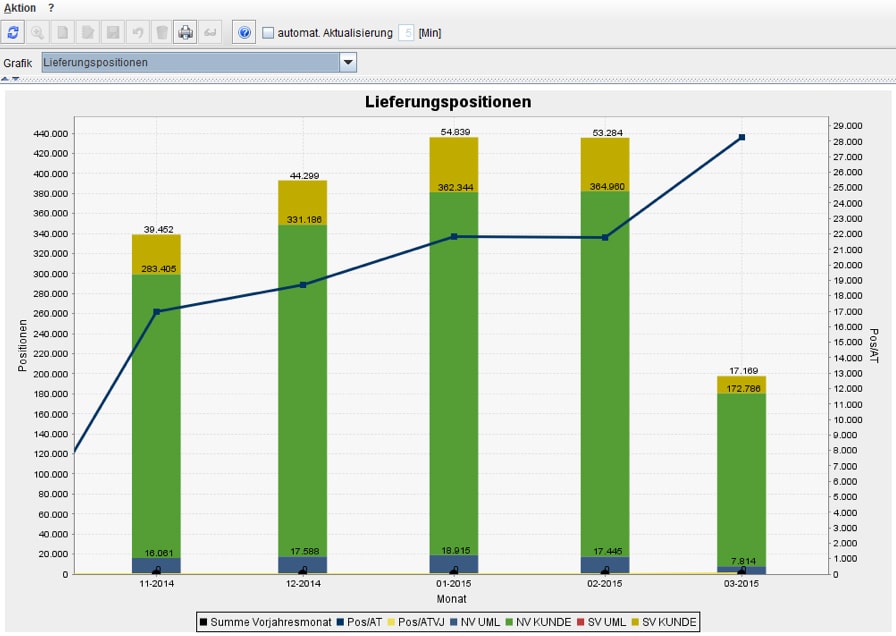Viewport: 896px width, 636px height.
Task: Click the update interval minutes field
Action: click(406, 33)
